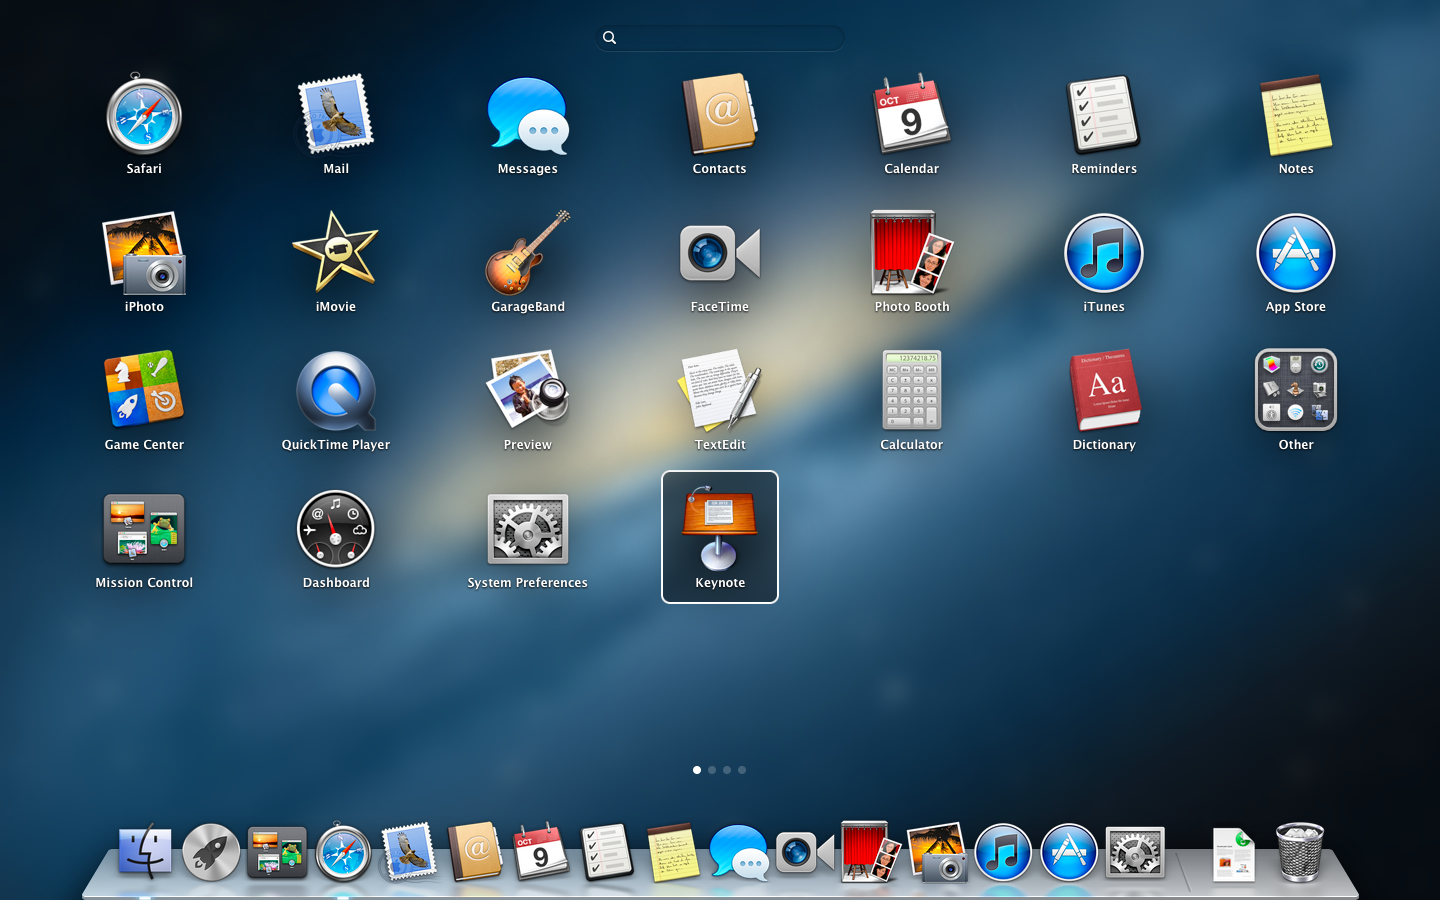Open App Store from the Dock
Screen dimensions: 1440x900
[1069, 853]
